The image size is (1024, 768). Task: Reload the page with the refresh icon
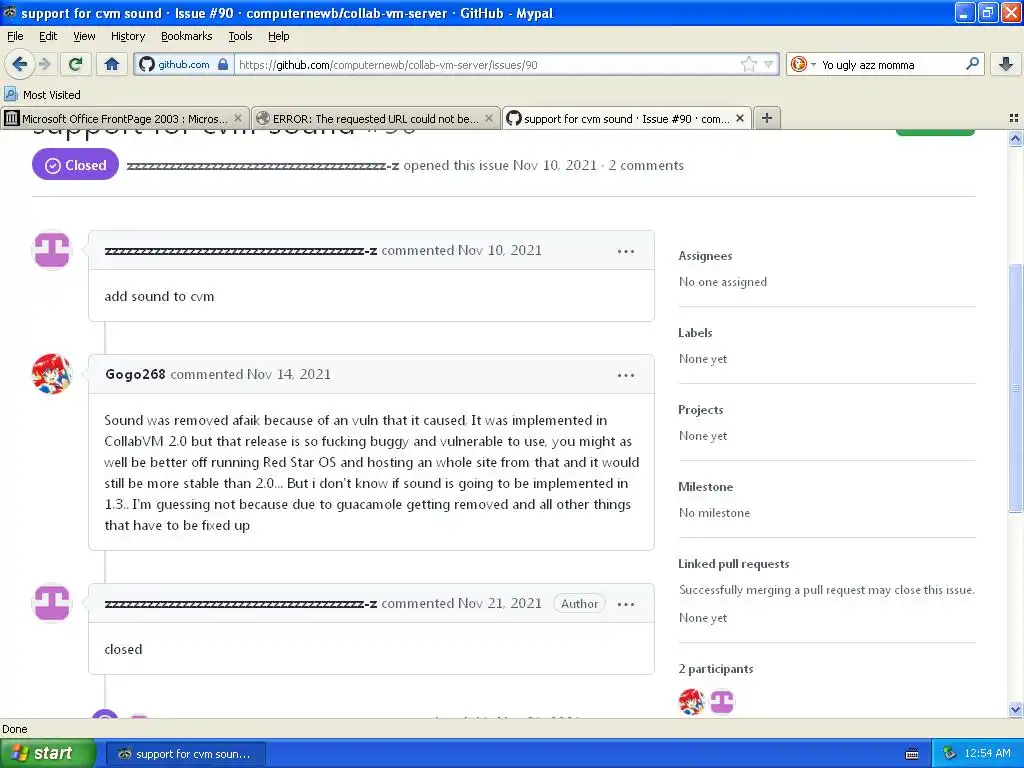tap(75, 64)
